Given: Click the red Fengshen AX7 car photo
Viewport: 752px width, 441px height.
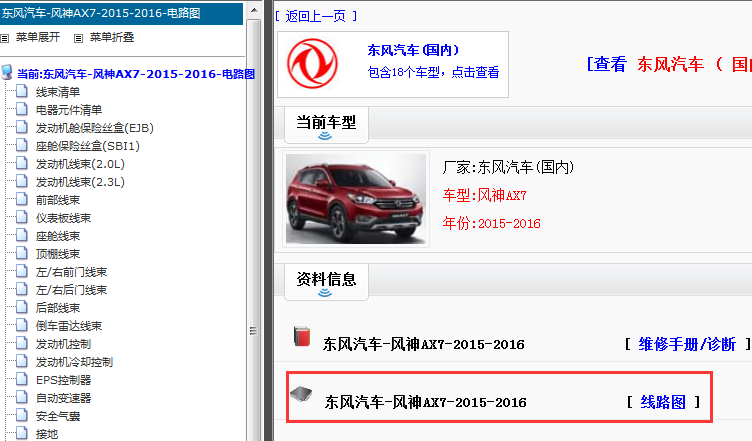Looking at the screenshot, I should [356, 199].
